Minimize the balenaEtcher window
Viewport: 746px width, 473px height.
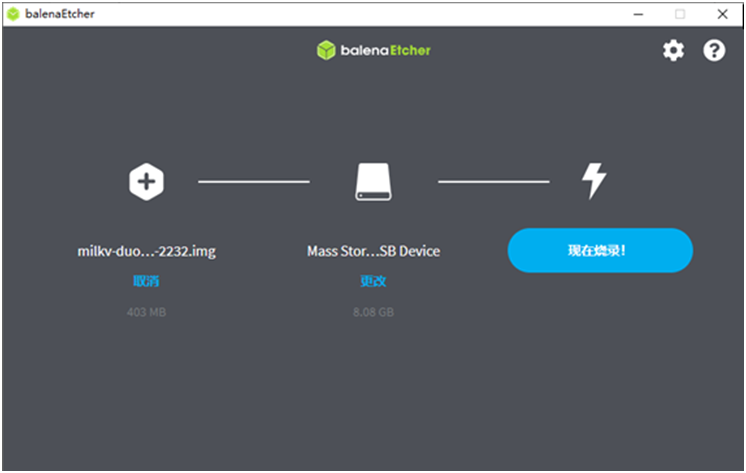tap(638, 14)
